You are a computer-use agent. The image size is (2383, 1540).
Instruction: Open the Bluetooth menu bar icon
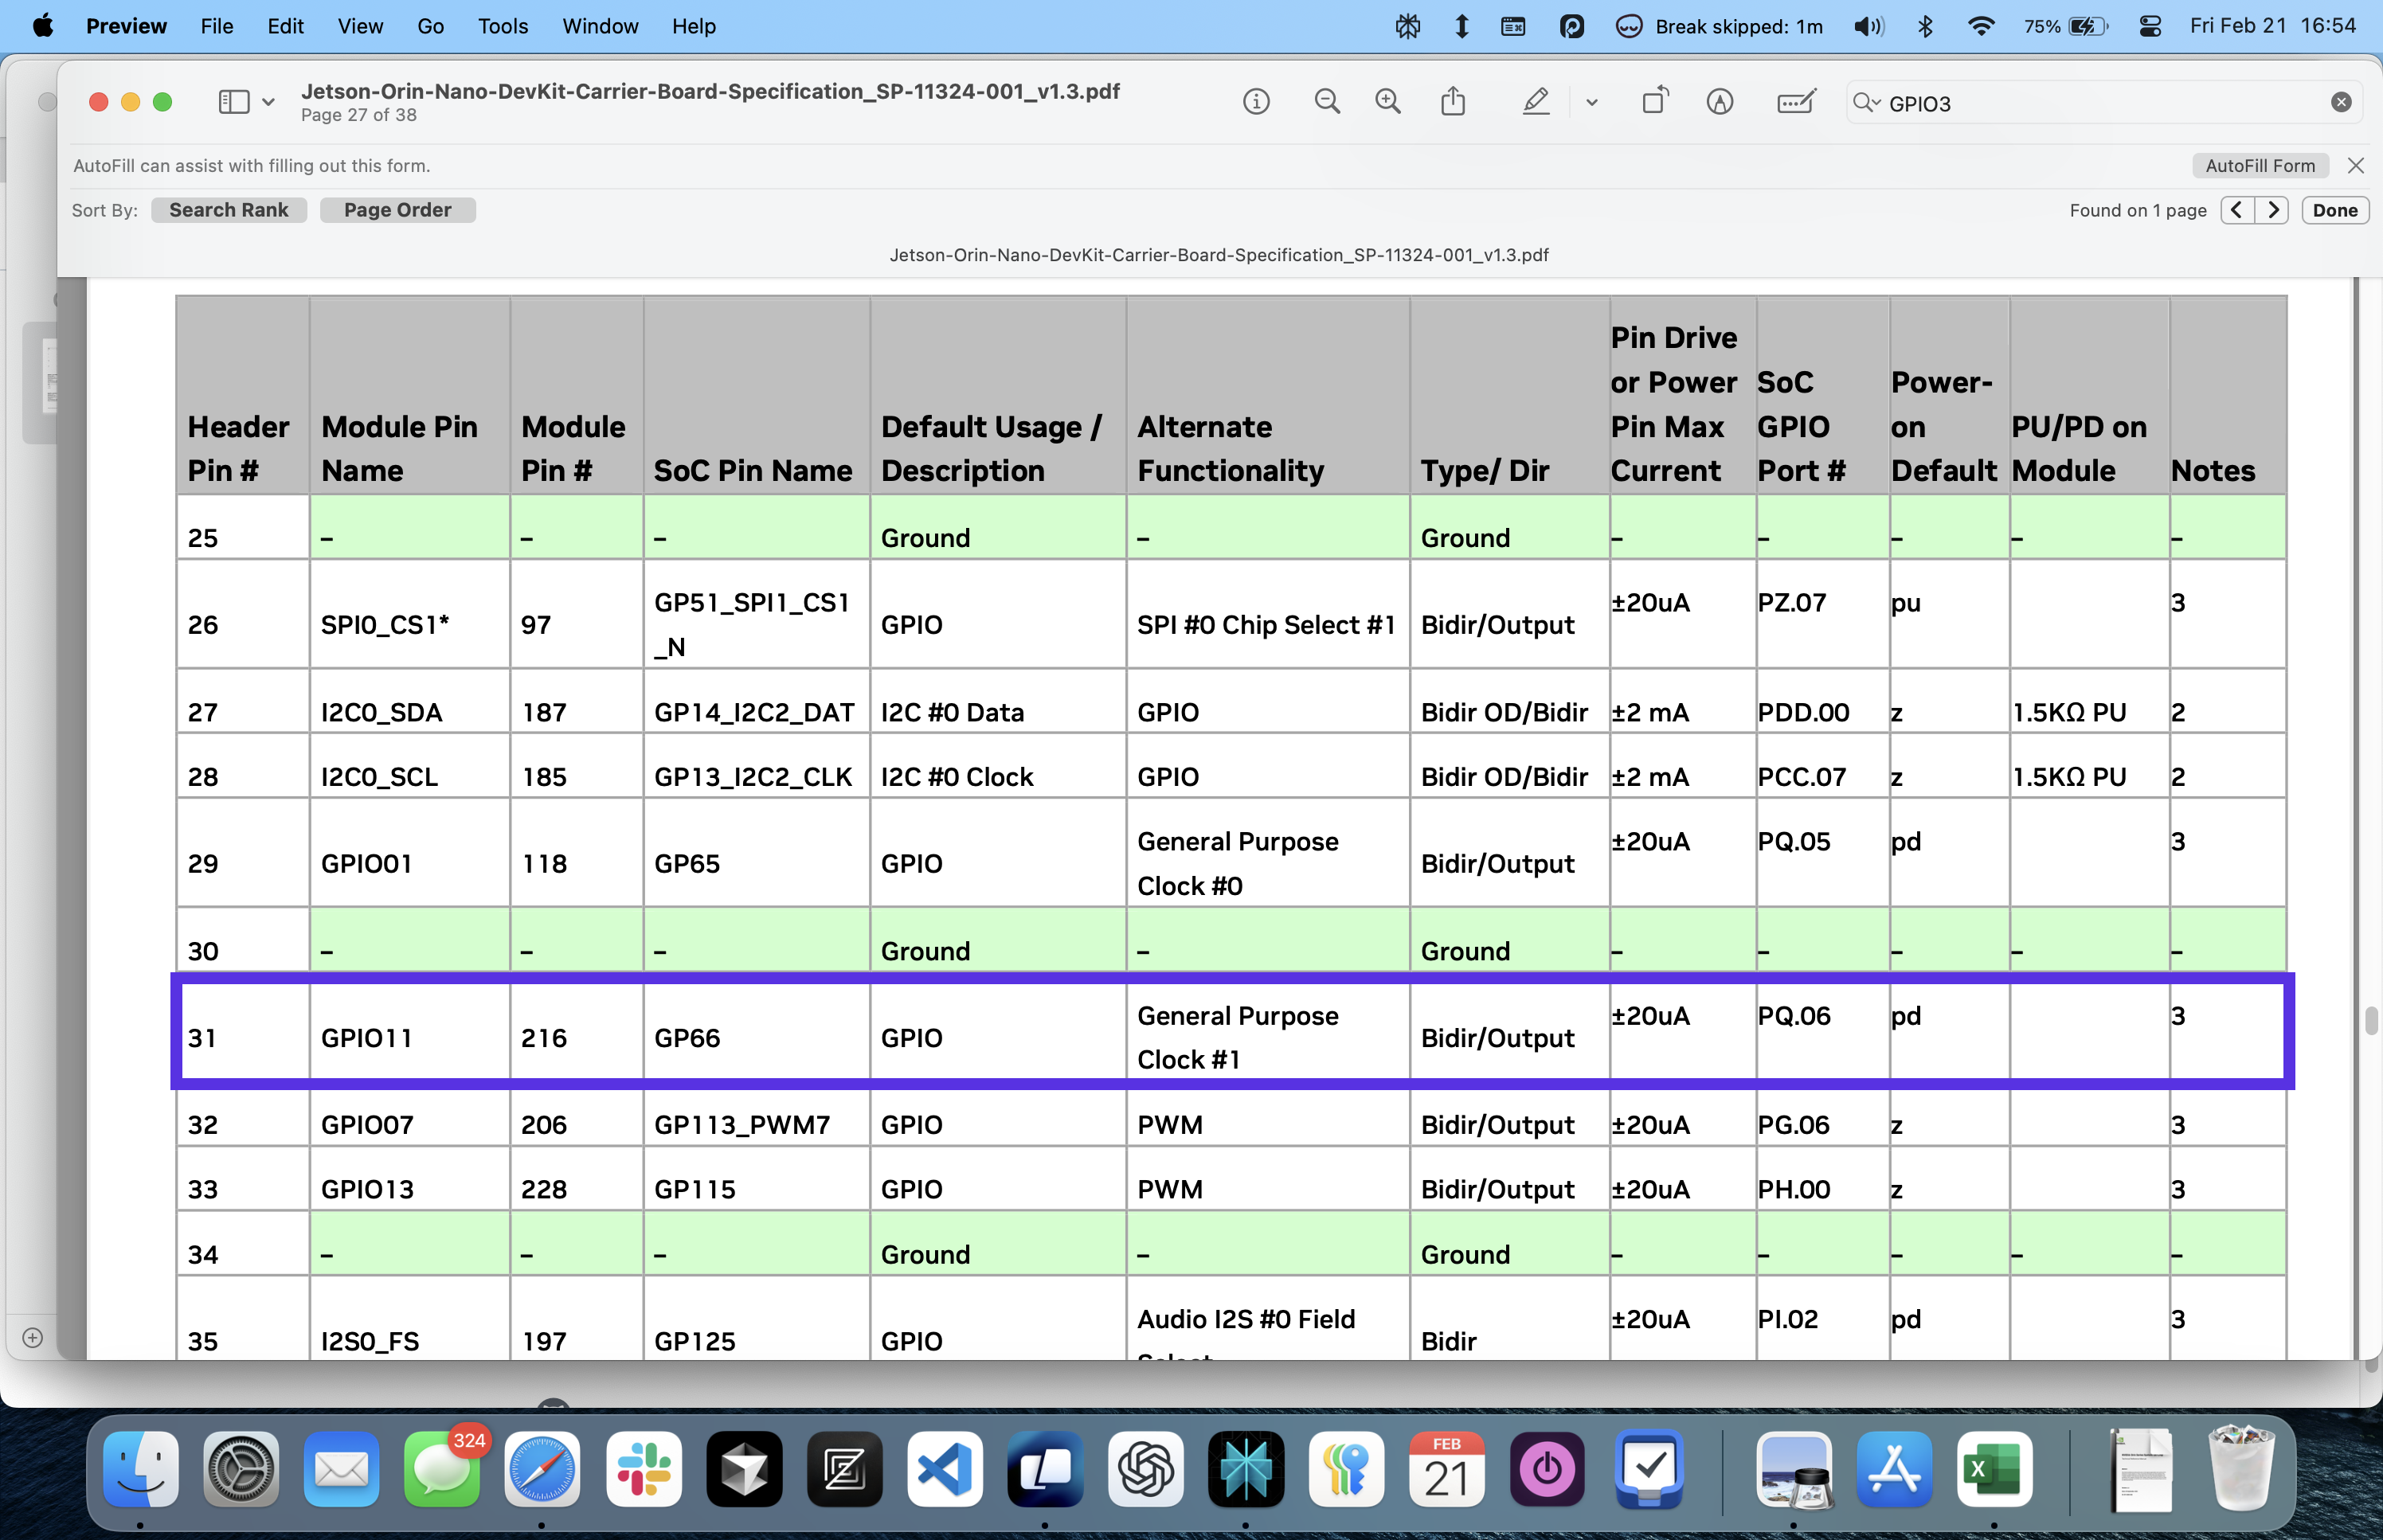[x=1925, y=26]
